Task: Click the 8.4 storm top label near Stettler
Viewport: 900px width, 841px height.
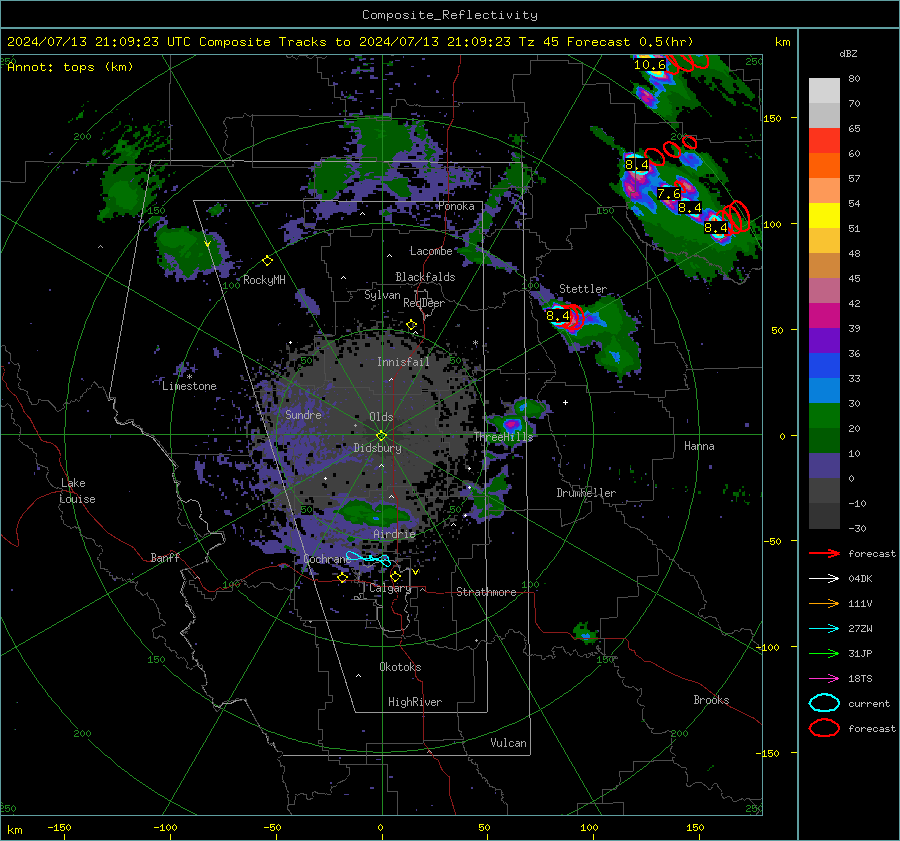Action: [x=557, y=315]
